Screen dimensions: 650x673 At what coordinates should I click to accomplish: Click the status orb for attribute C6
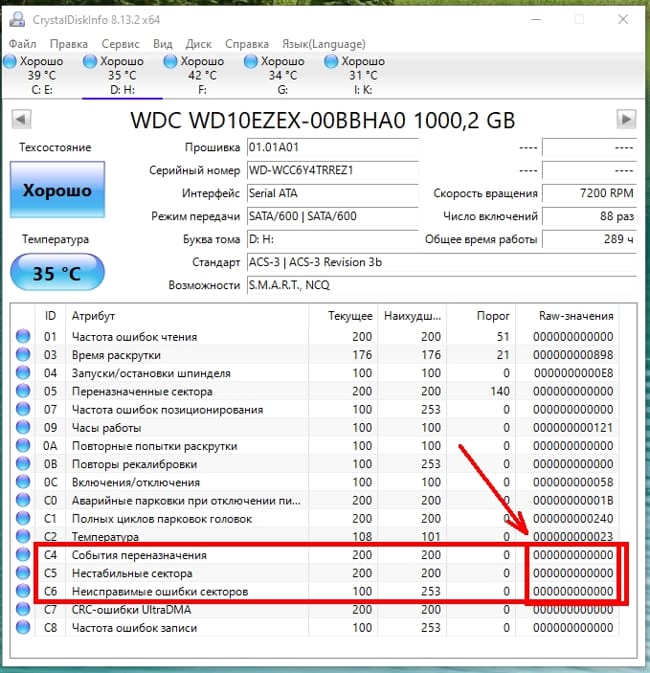point(23,591)
